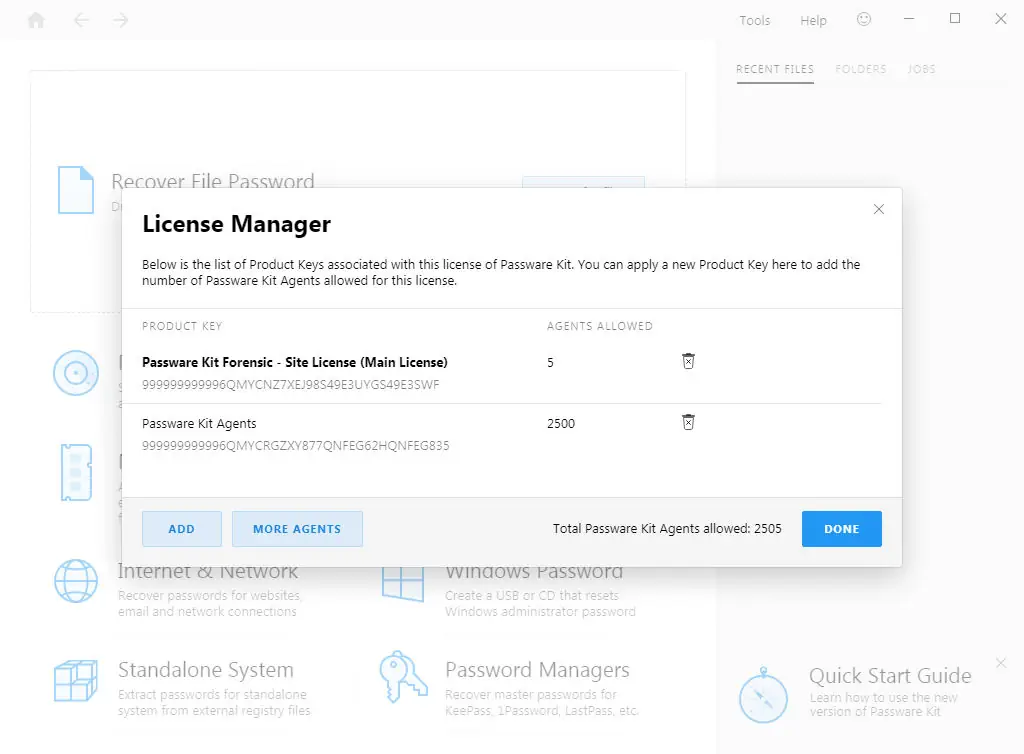The height and width of the screenshot is (754, 1024).
Task: Maximize the Passware Kit window
Action: [x=955, y=19]
